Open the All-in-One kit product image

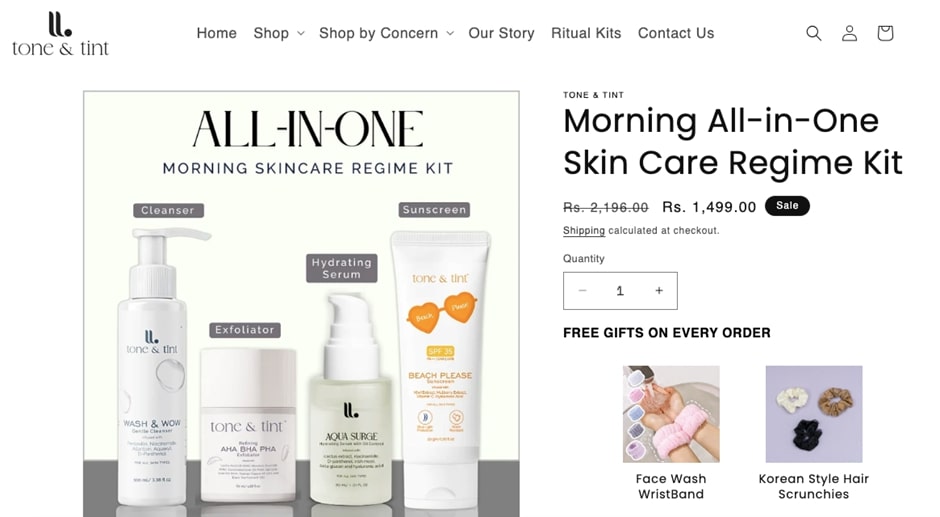click(x=302, y=303)
